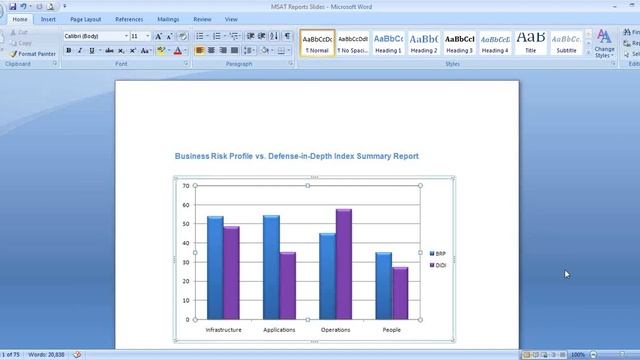Apply the font color red swatch

click(178, 51)
